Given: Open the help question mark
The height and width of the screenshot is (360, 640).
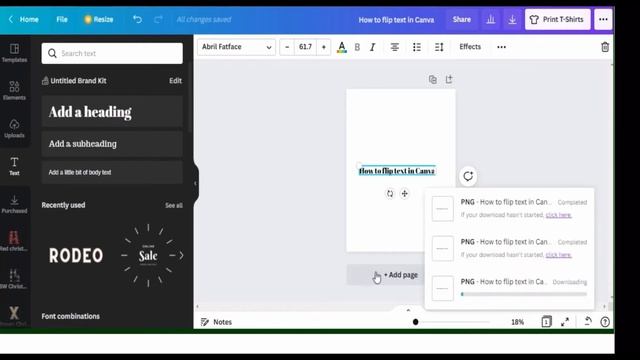Looking at the screenshot, I should point(605,322).
